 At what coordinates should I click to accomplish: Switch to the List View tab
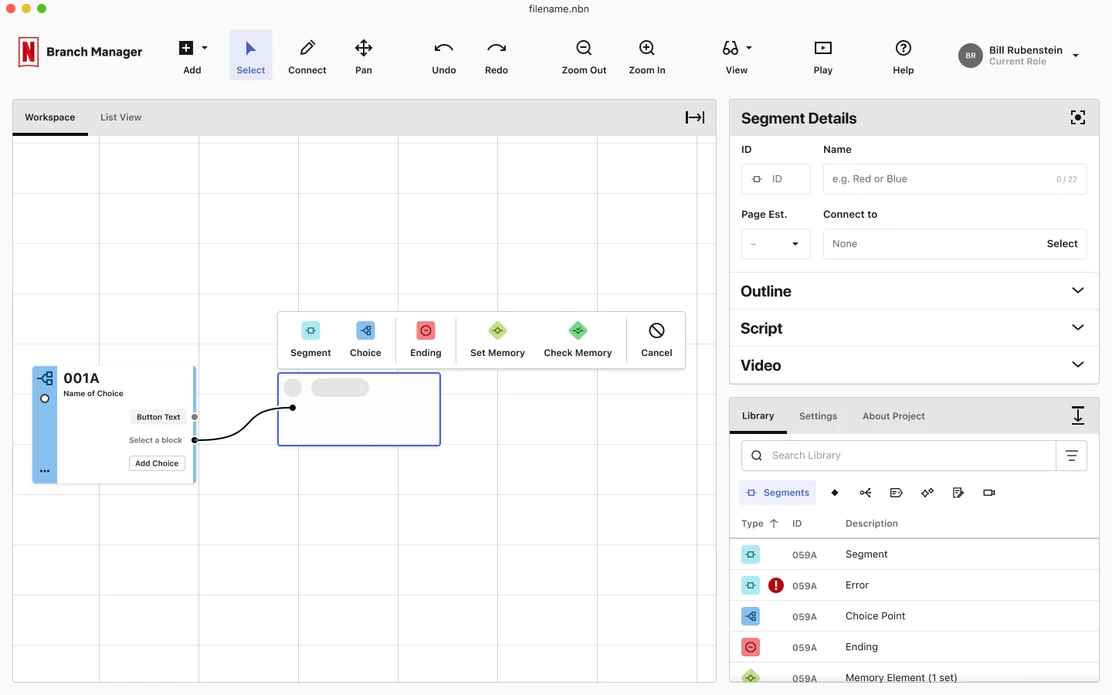[121, 117]
